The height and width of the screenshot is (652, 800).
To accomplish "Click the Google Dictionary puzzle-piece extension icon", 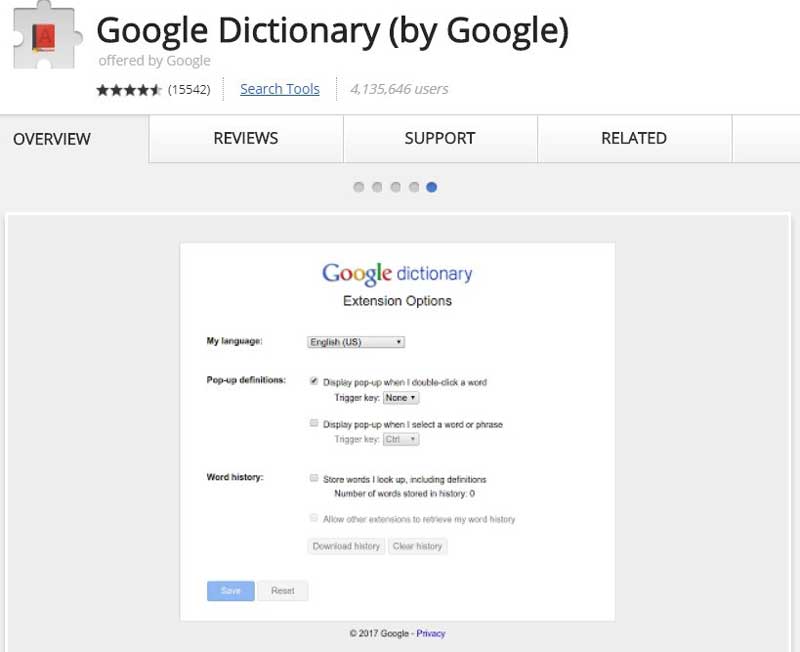I will [47, 36].
